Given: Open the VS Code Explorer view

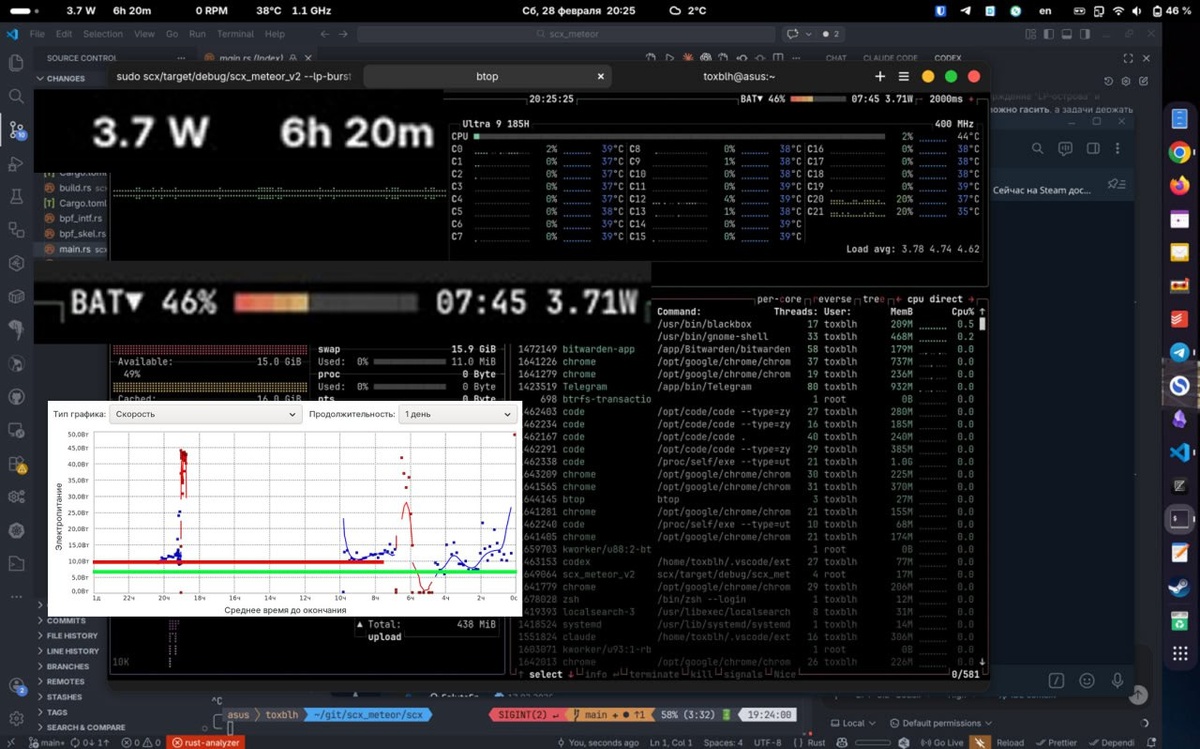Looking at the screenshot, I should tap(16, 62).
